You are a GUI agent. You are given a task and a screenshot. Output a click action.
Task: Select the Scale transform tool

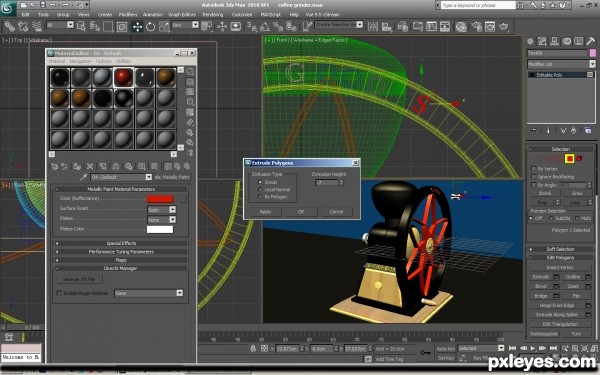(x=164, y=26)
